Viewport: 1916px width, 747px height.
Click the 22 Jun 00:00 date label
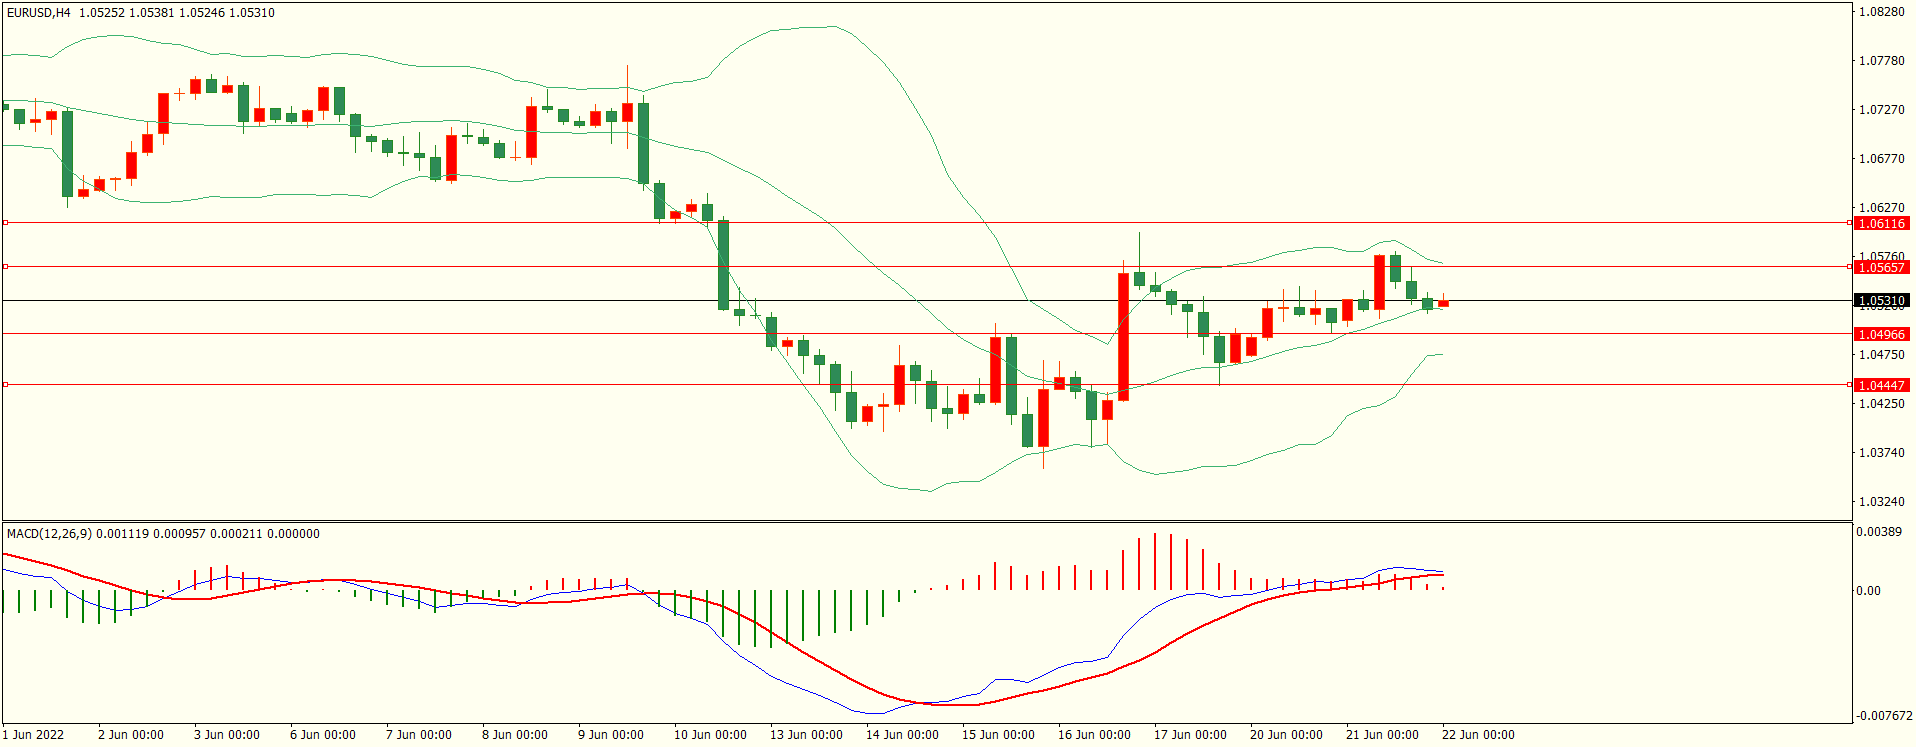tap(1478, 735)
